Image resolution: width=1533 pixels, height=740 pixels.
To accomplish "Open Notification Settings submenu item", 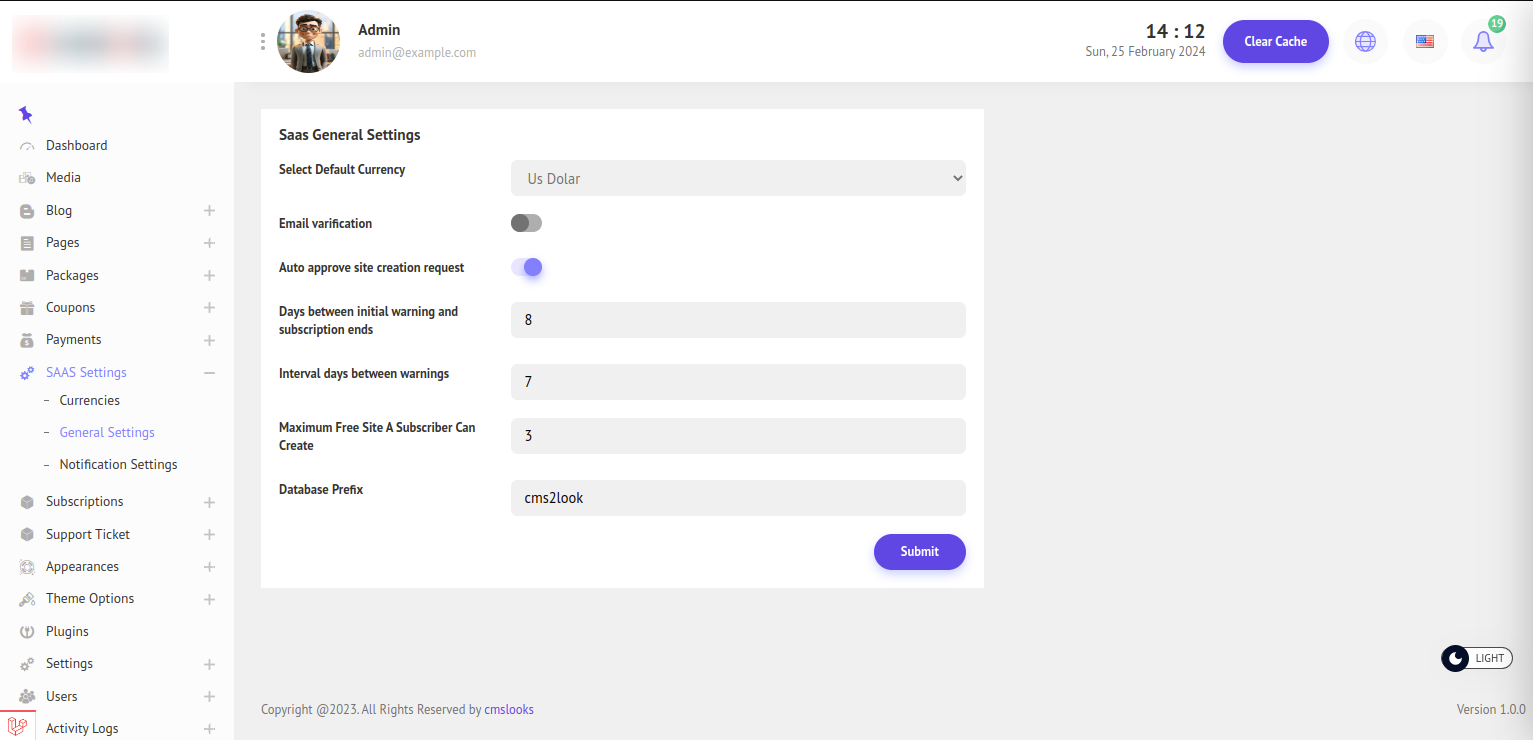I will coord(118,465).
